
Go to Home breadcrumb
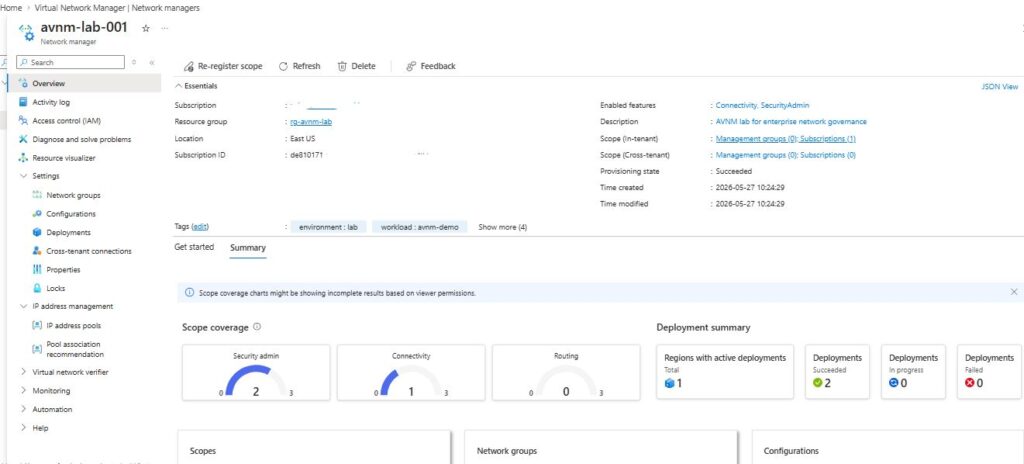coord(10,8)
